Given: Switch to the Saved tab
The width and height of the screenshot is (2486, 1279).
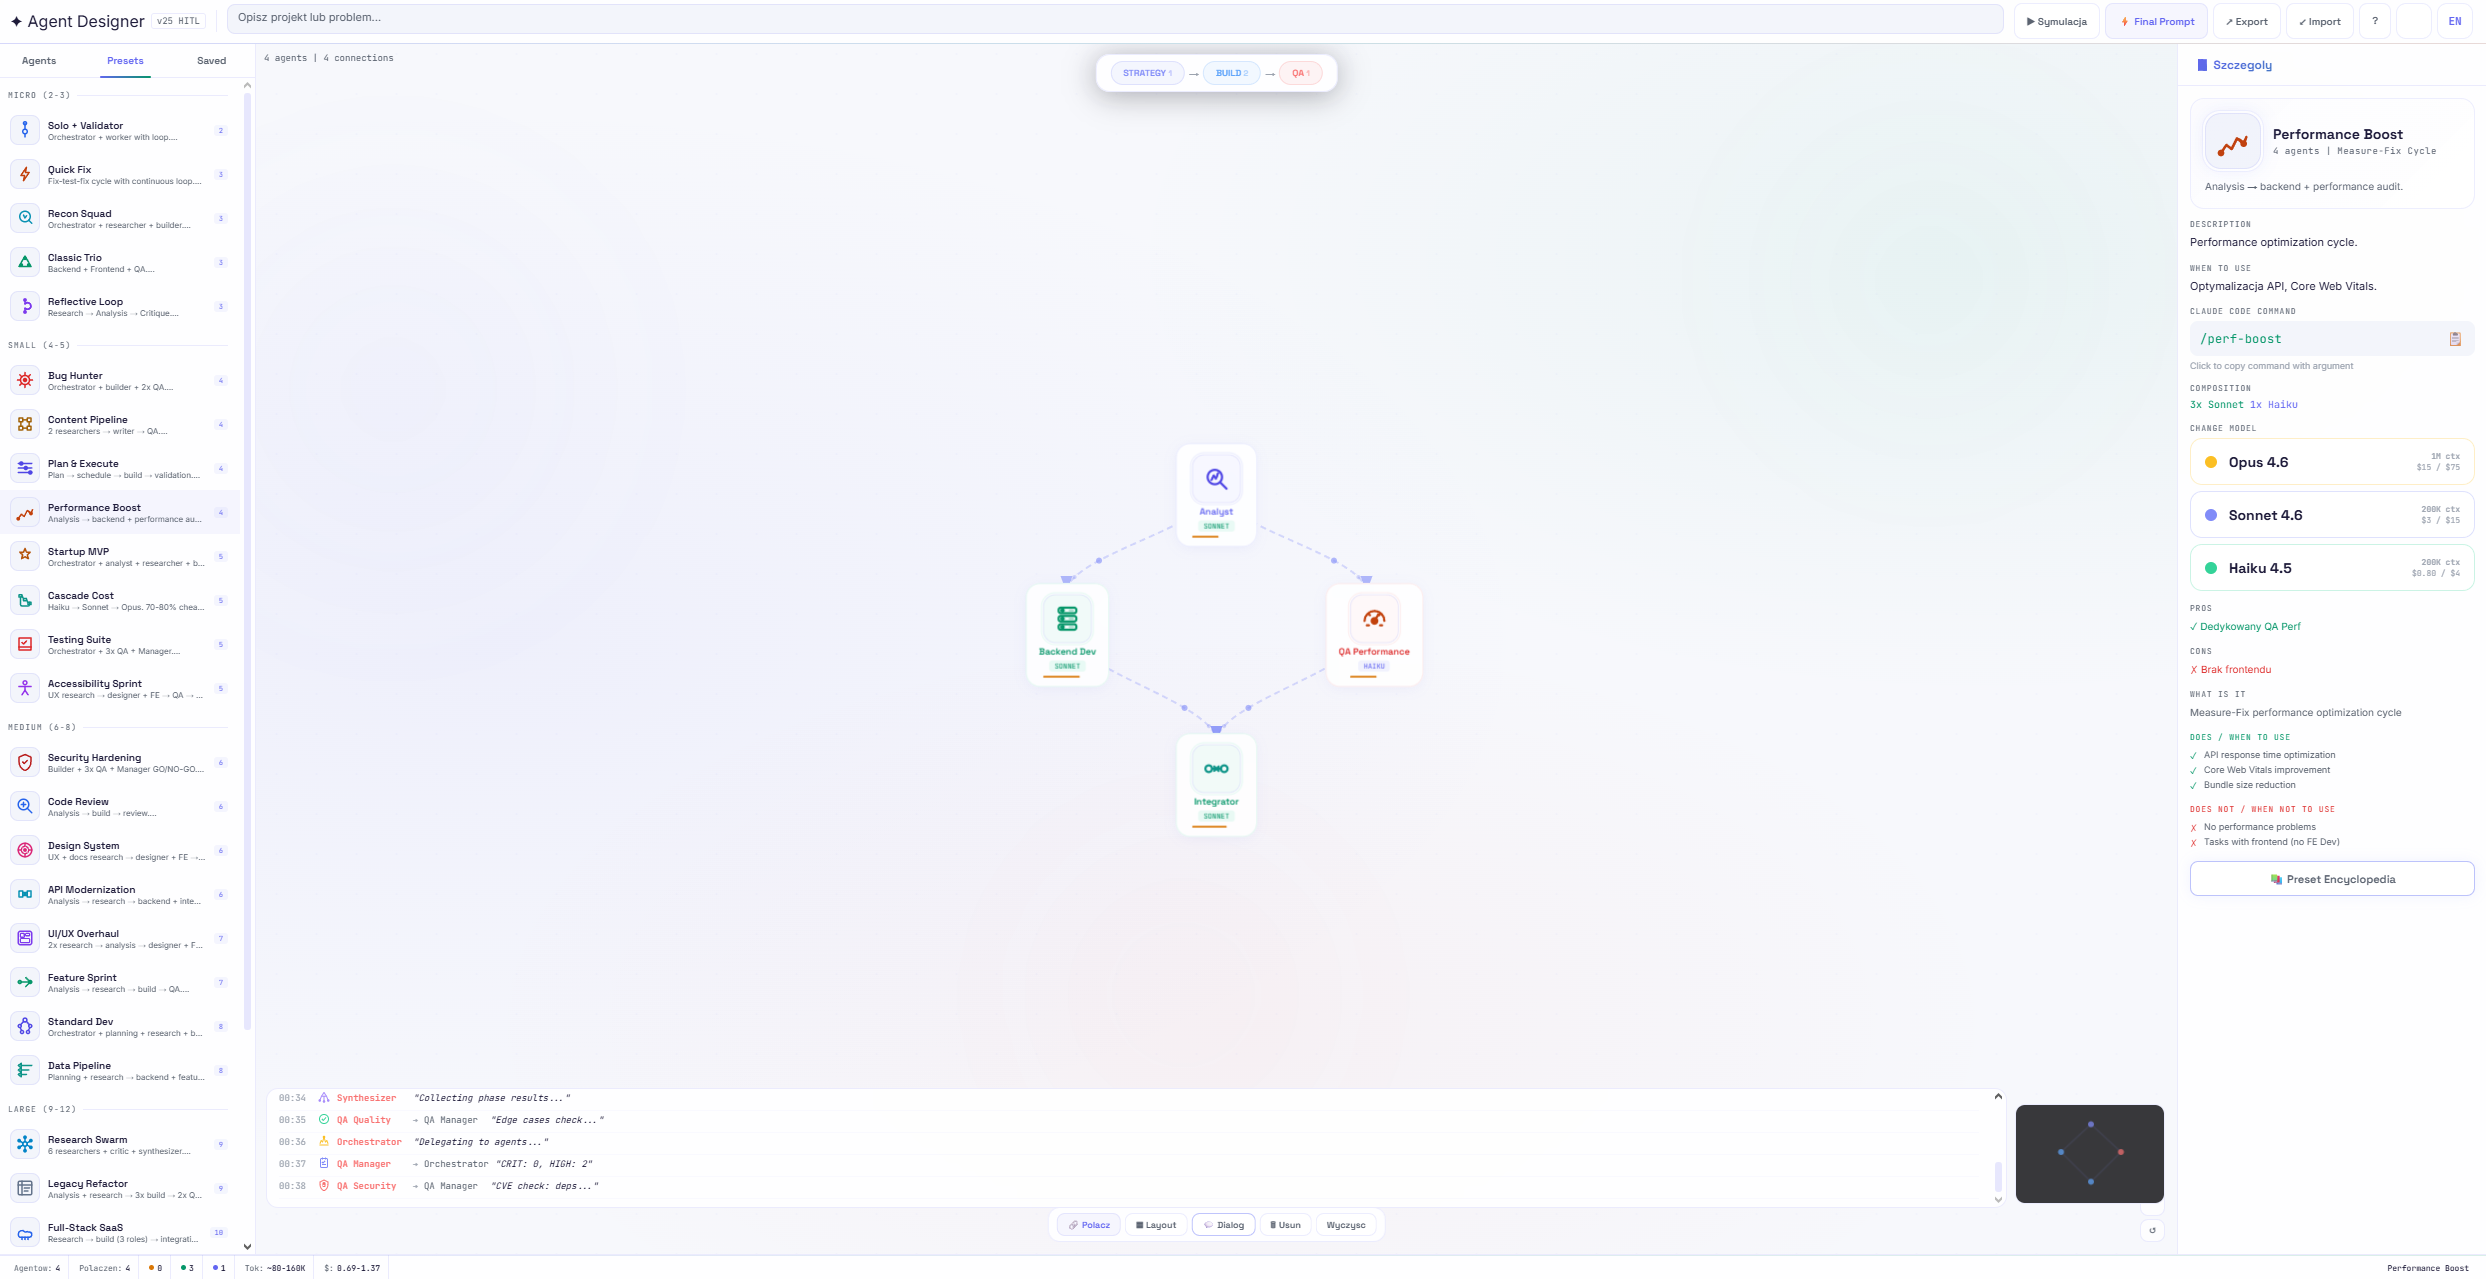Looking at the screenshot, I should click(x=211, y=60).
